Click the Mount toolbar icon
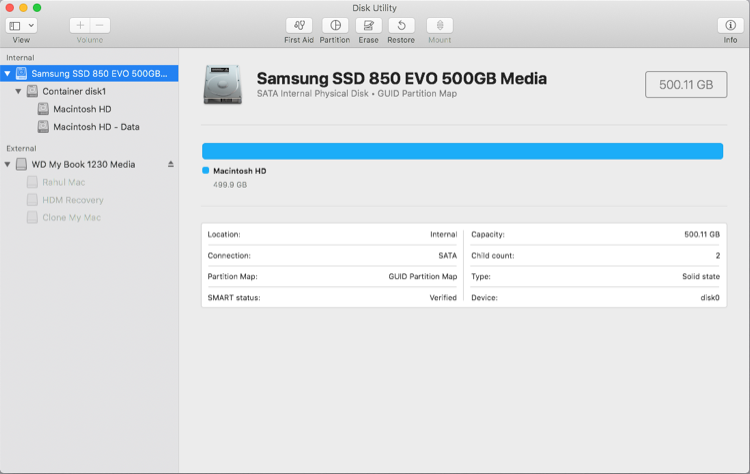Screen dimensions: 750x474 point(439,25)
